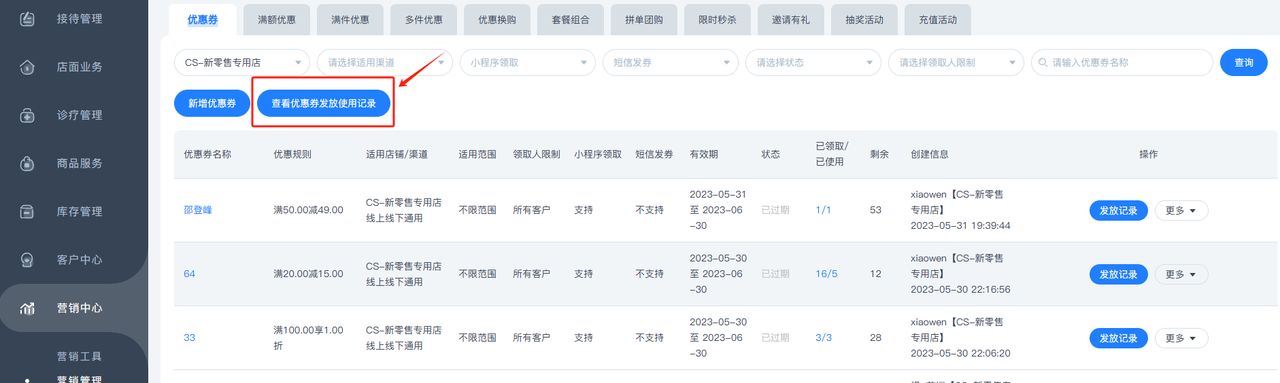This screenshot has height=383, width=1280.
Task: Select the 客户中心 customer icon
Action: [28, 260]
